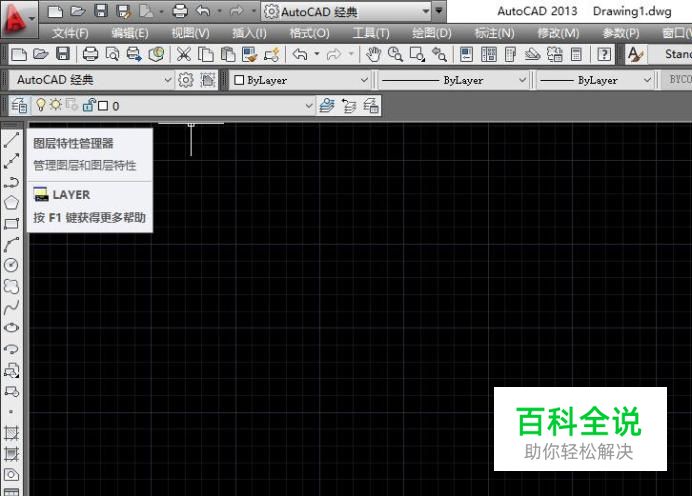Image resolution: width=692 pixels, height=496 pixels.
Task: Expand the AutoCAD 经典 workspace dropdown in title bar
Action: coord(425,11)
